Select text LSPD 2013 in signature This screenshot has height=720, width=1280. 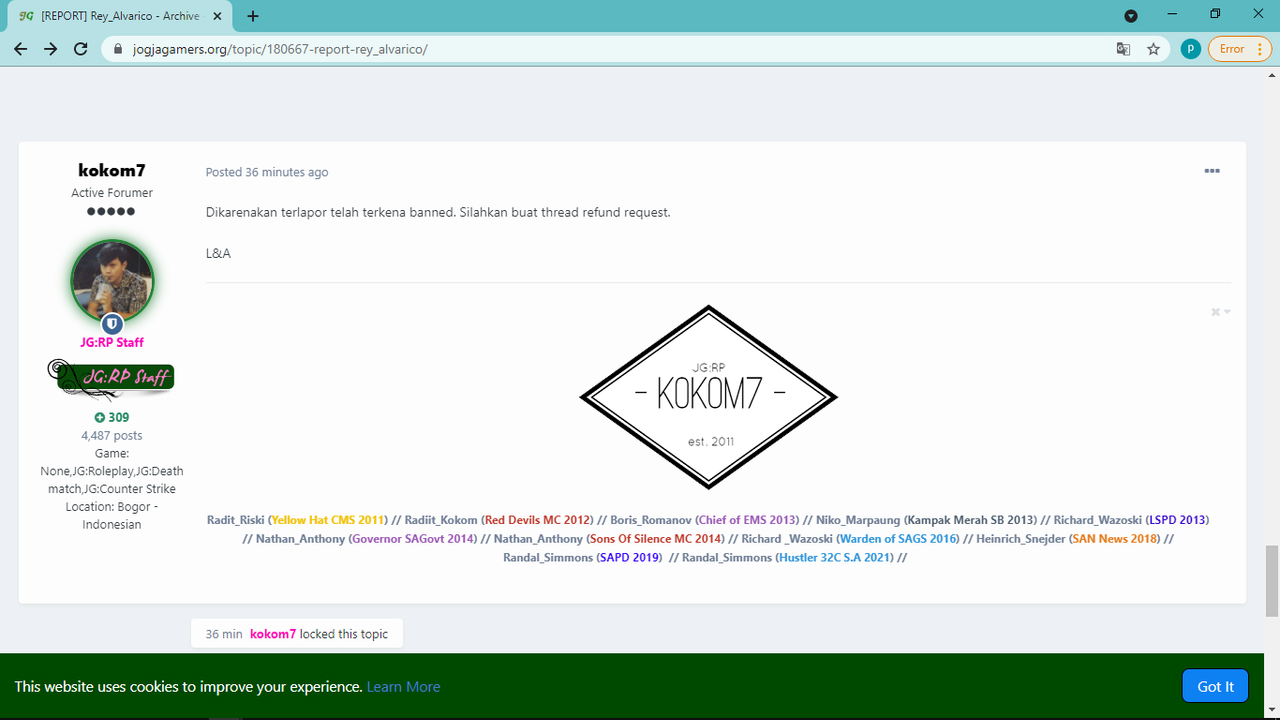pos(1178,520)
